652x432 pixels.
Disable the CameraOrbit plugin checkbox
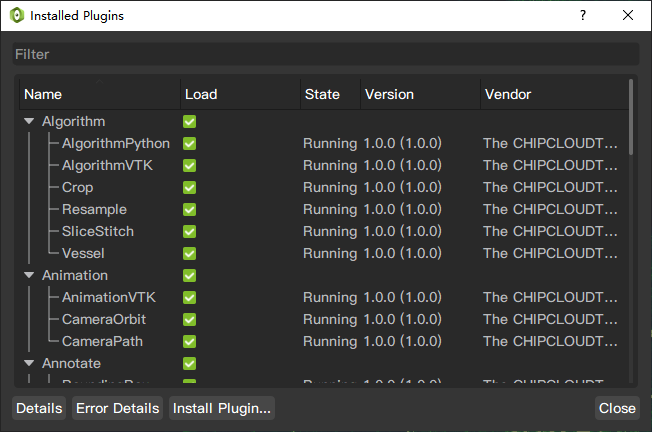pos(190,319)
